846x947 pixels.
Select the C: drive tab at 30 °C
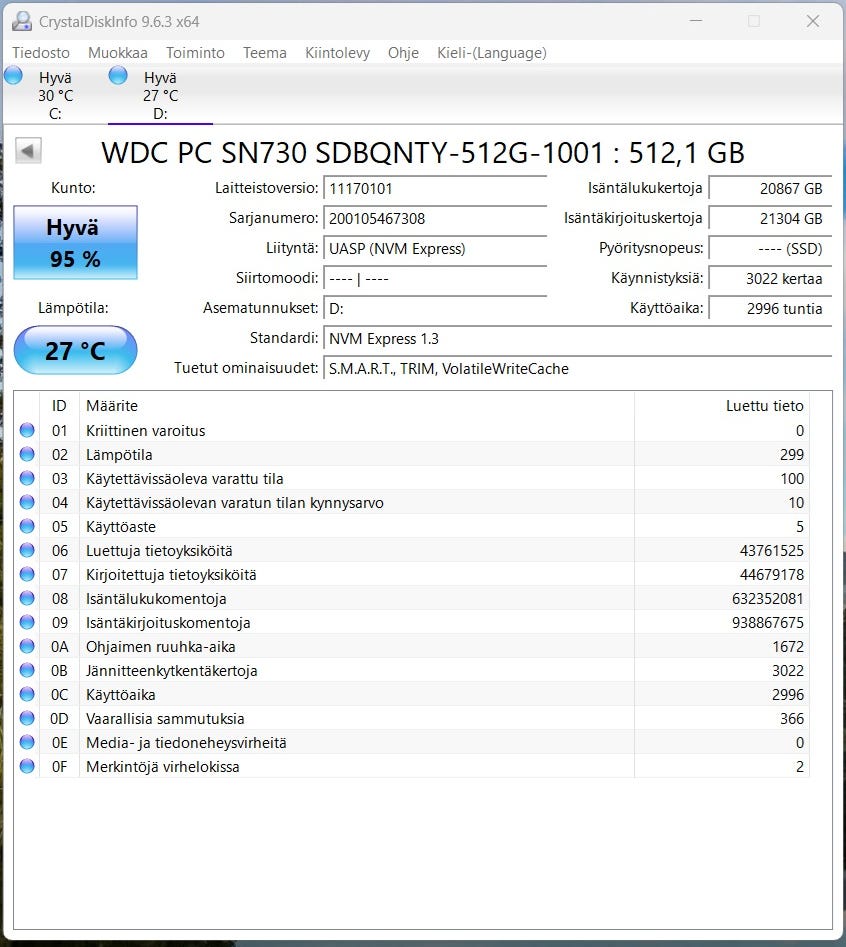pos(55,95)
